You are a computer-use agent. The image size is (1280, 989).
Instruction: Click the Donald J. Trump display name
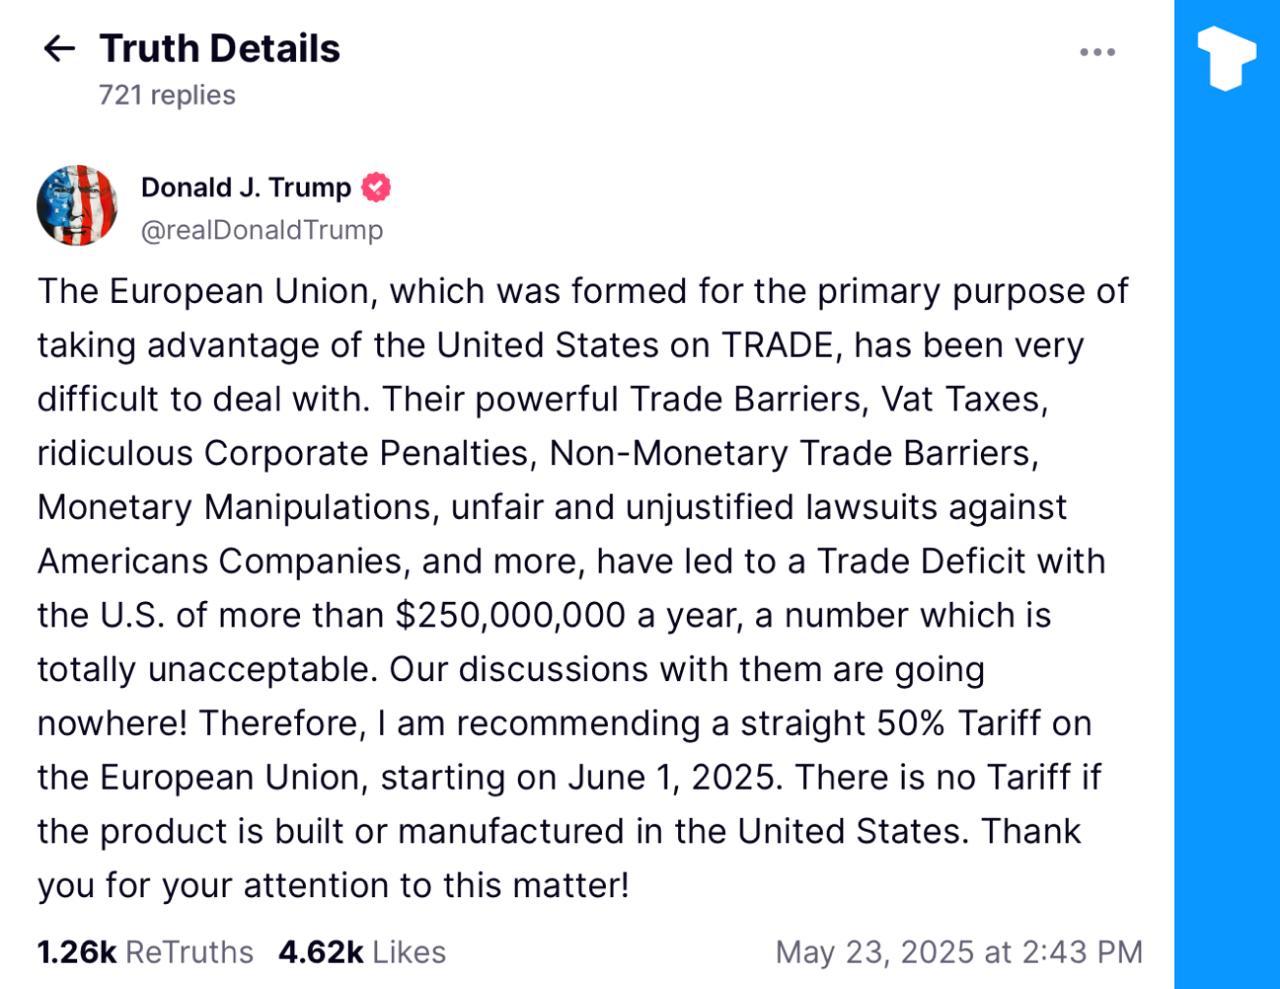[246, 187]
